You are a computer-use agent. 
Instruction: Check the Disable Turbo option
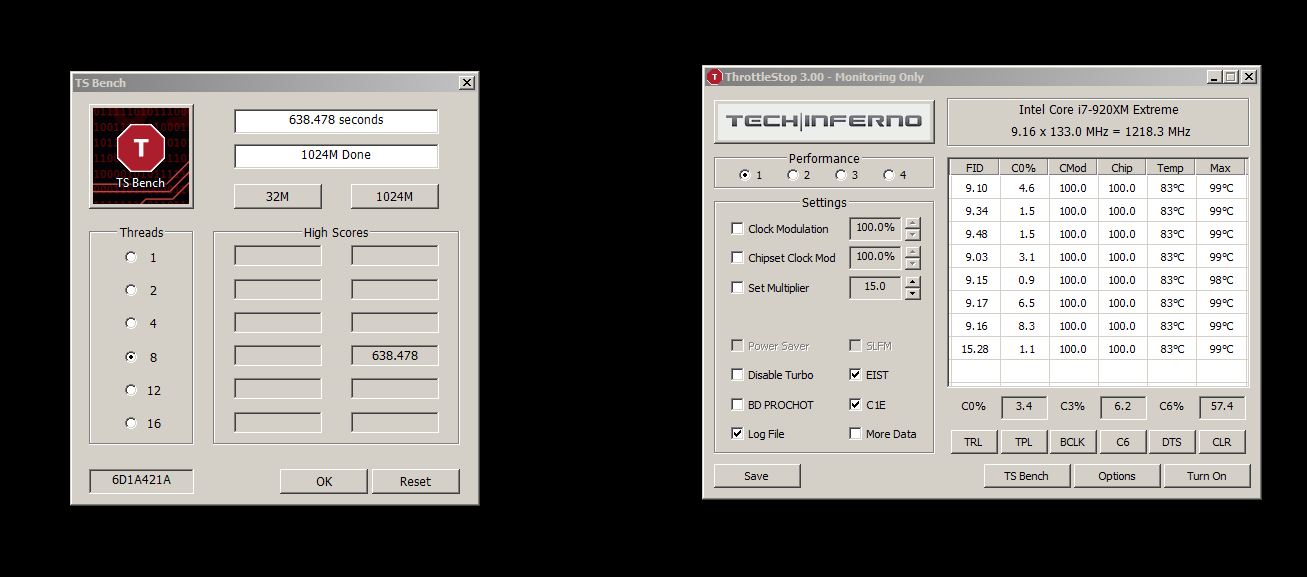(738, 375)
